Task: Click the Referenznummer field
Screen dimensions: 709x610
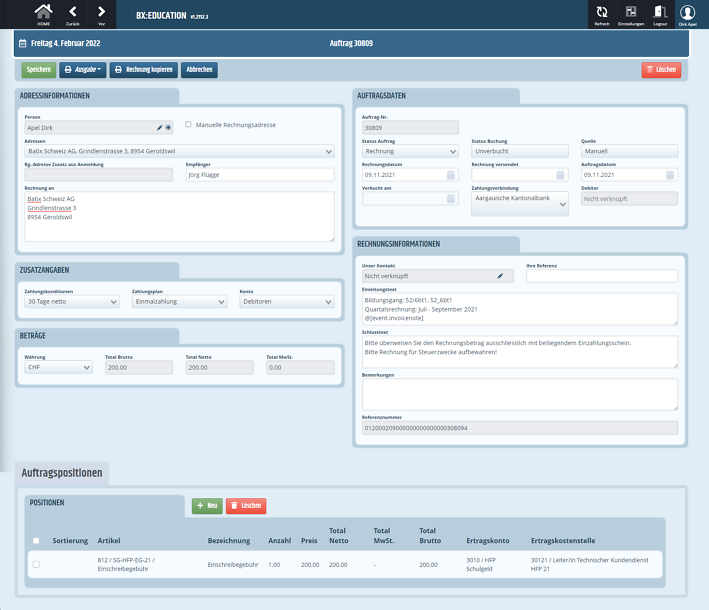Action: [x=520, y=428]
